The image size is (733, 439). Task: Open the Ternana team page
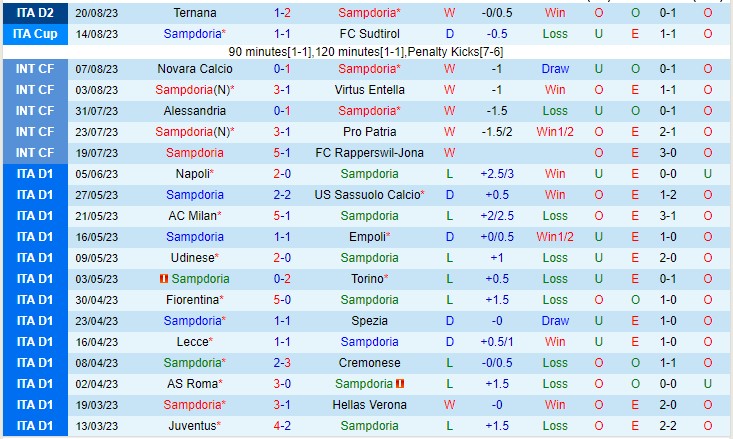[x=194, y=13]
